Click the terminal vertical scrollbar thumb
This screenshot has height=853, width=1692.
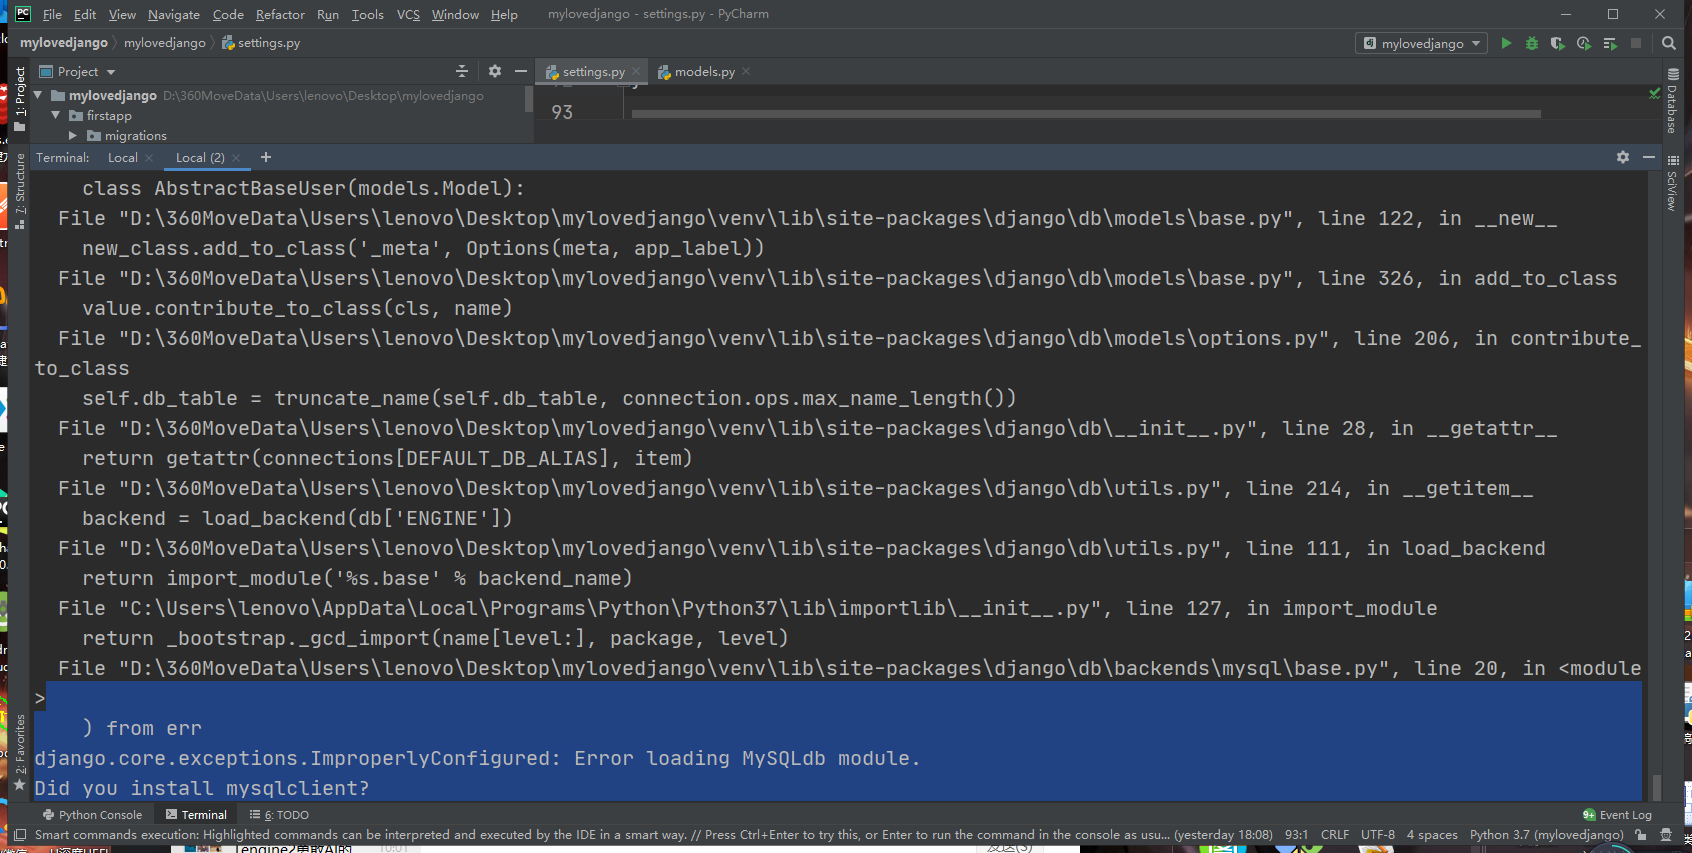1657,787
